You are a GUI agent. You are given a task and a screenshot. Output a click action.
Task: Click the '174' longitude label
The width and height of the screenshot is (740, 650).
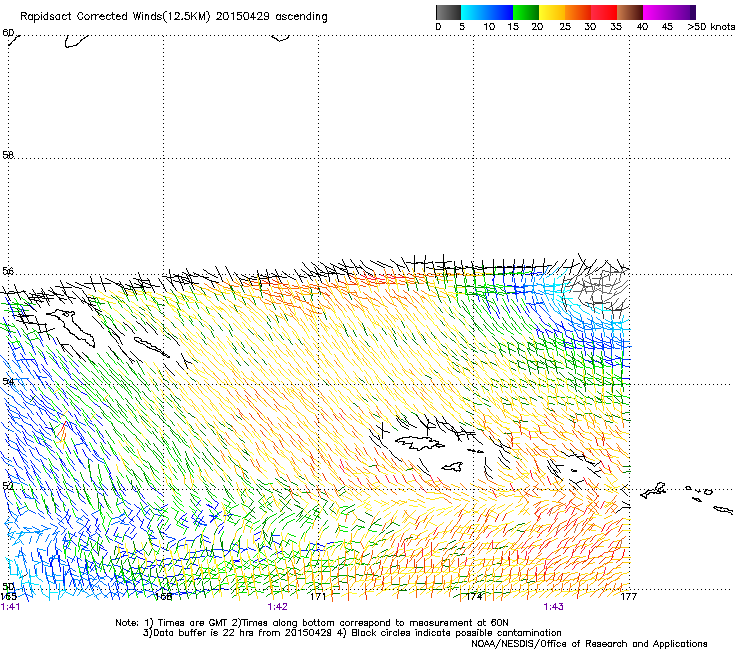pyautogui.click(x=474, y=597)
